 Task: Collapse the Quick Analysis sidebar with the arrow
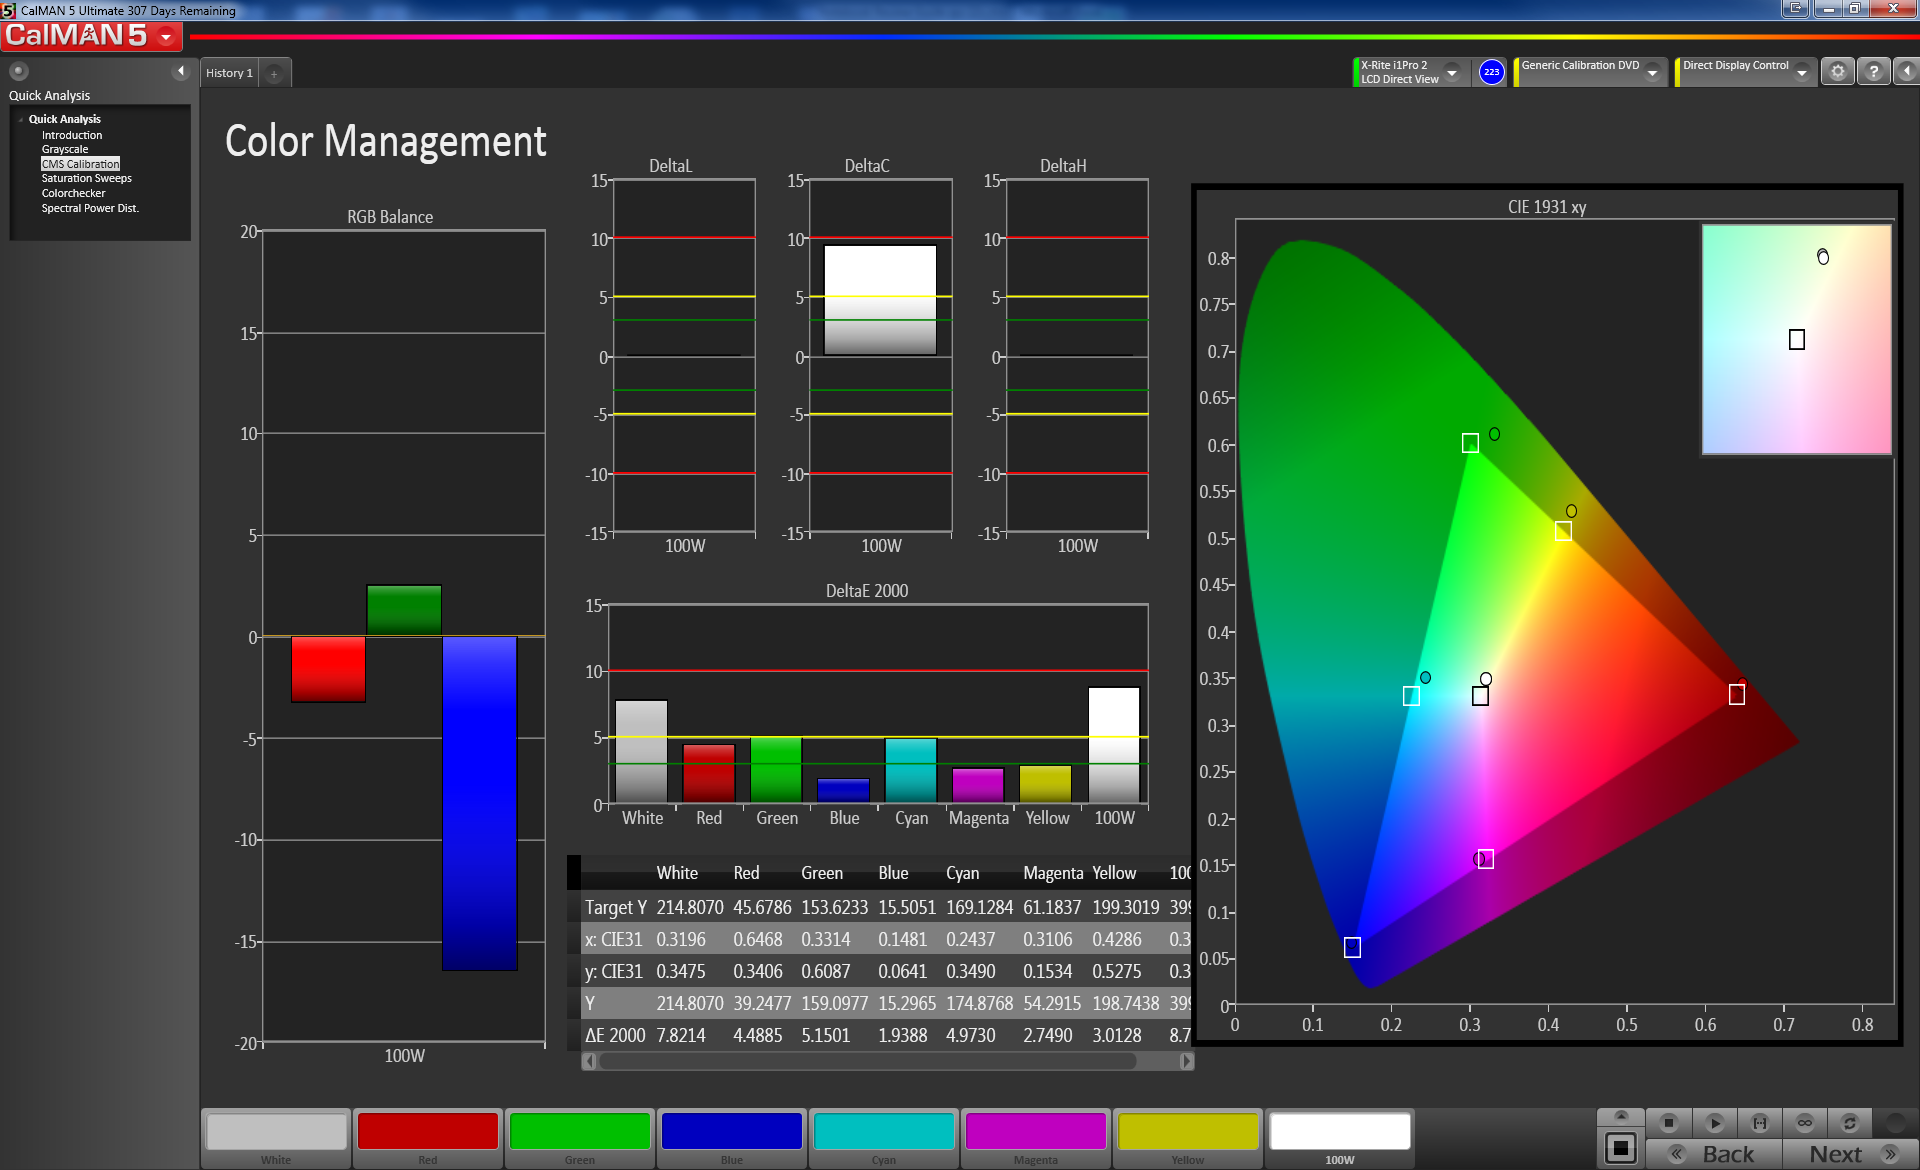(x=181, y=71)
